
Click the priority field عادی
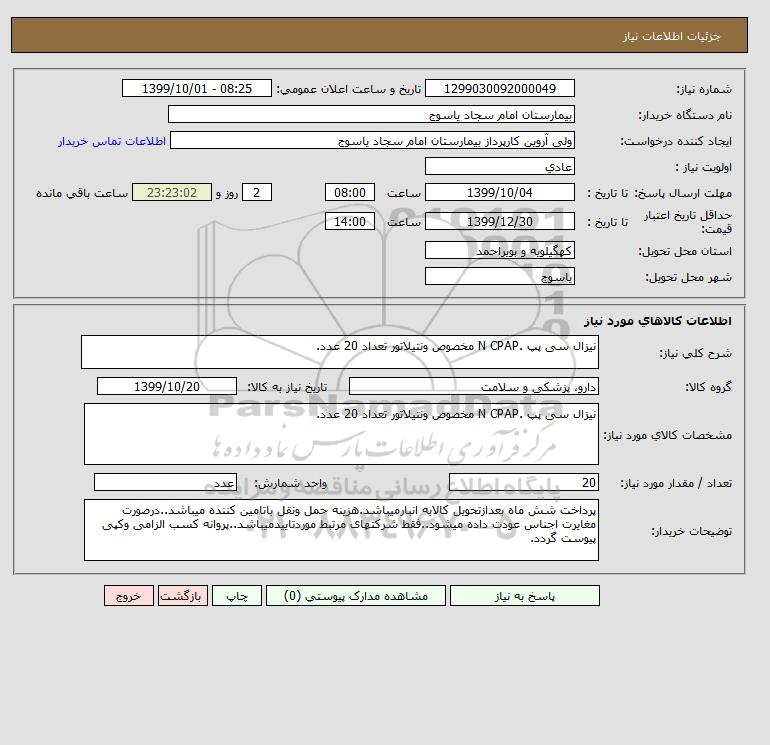pos(499,166)
